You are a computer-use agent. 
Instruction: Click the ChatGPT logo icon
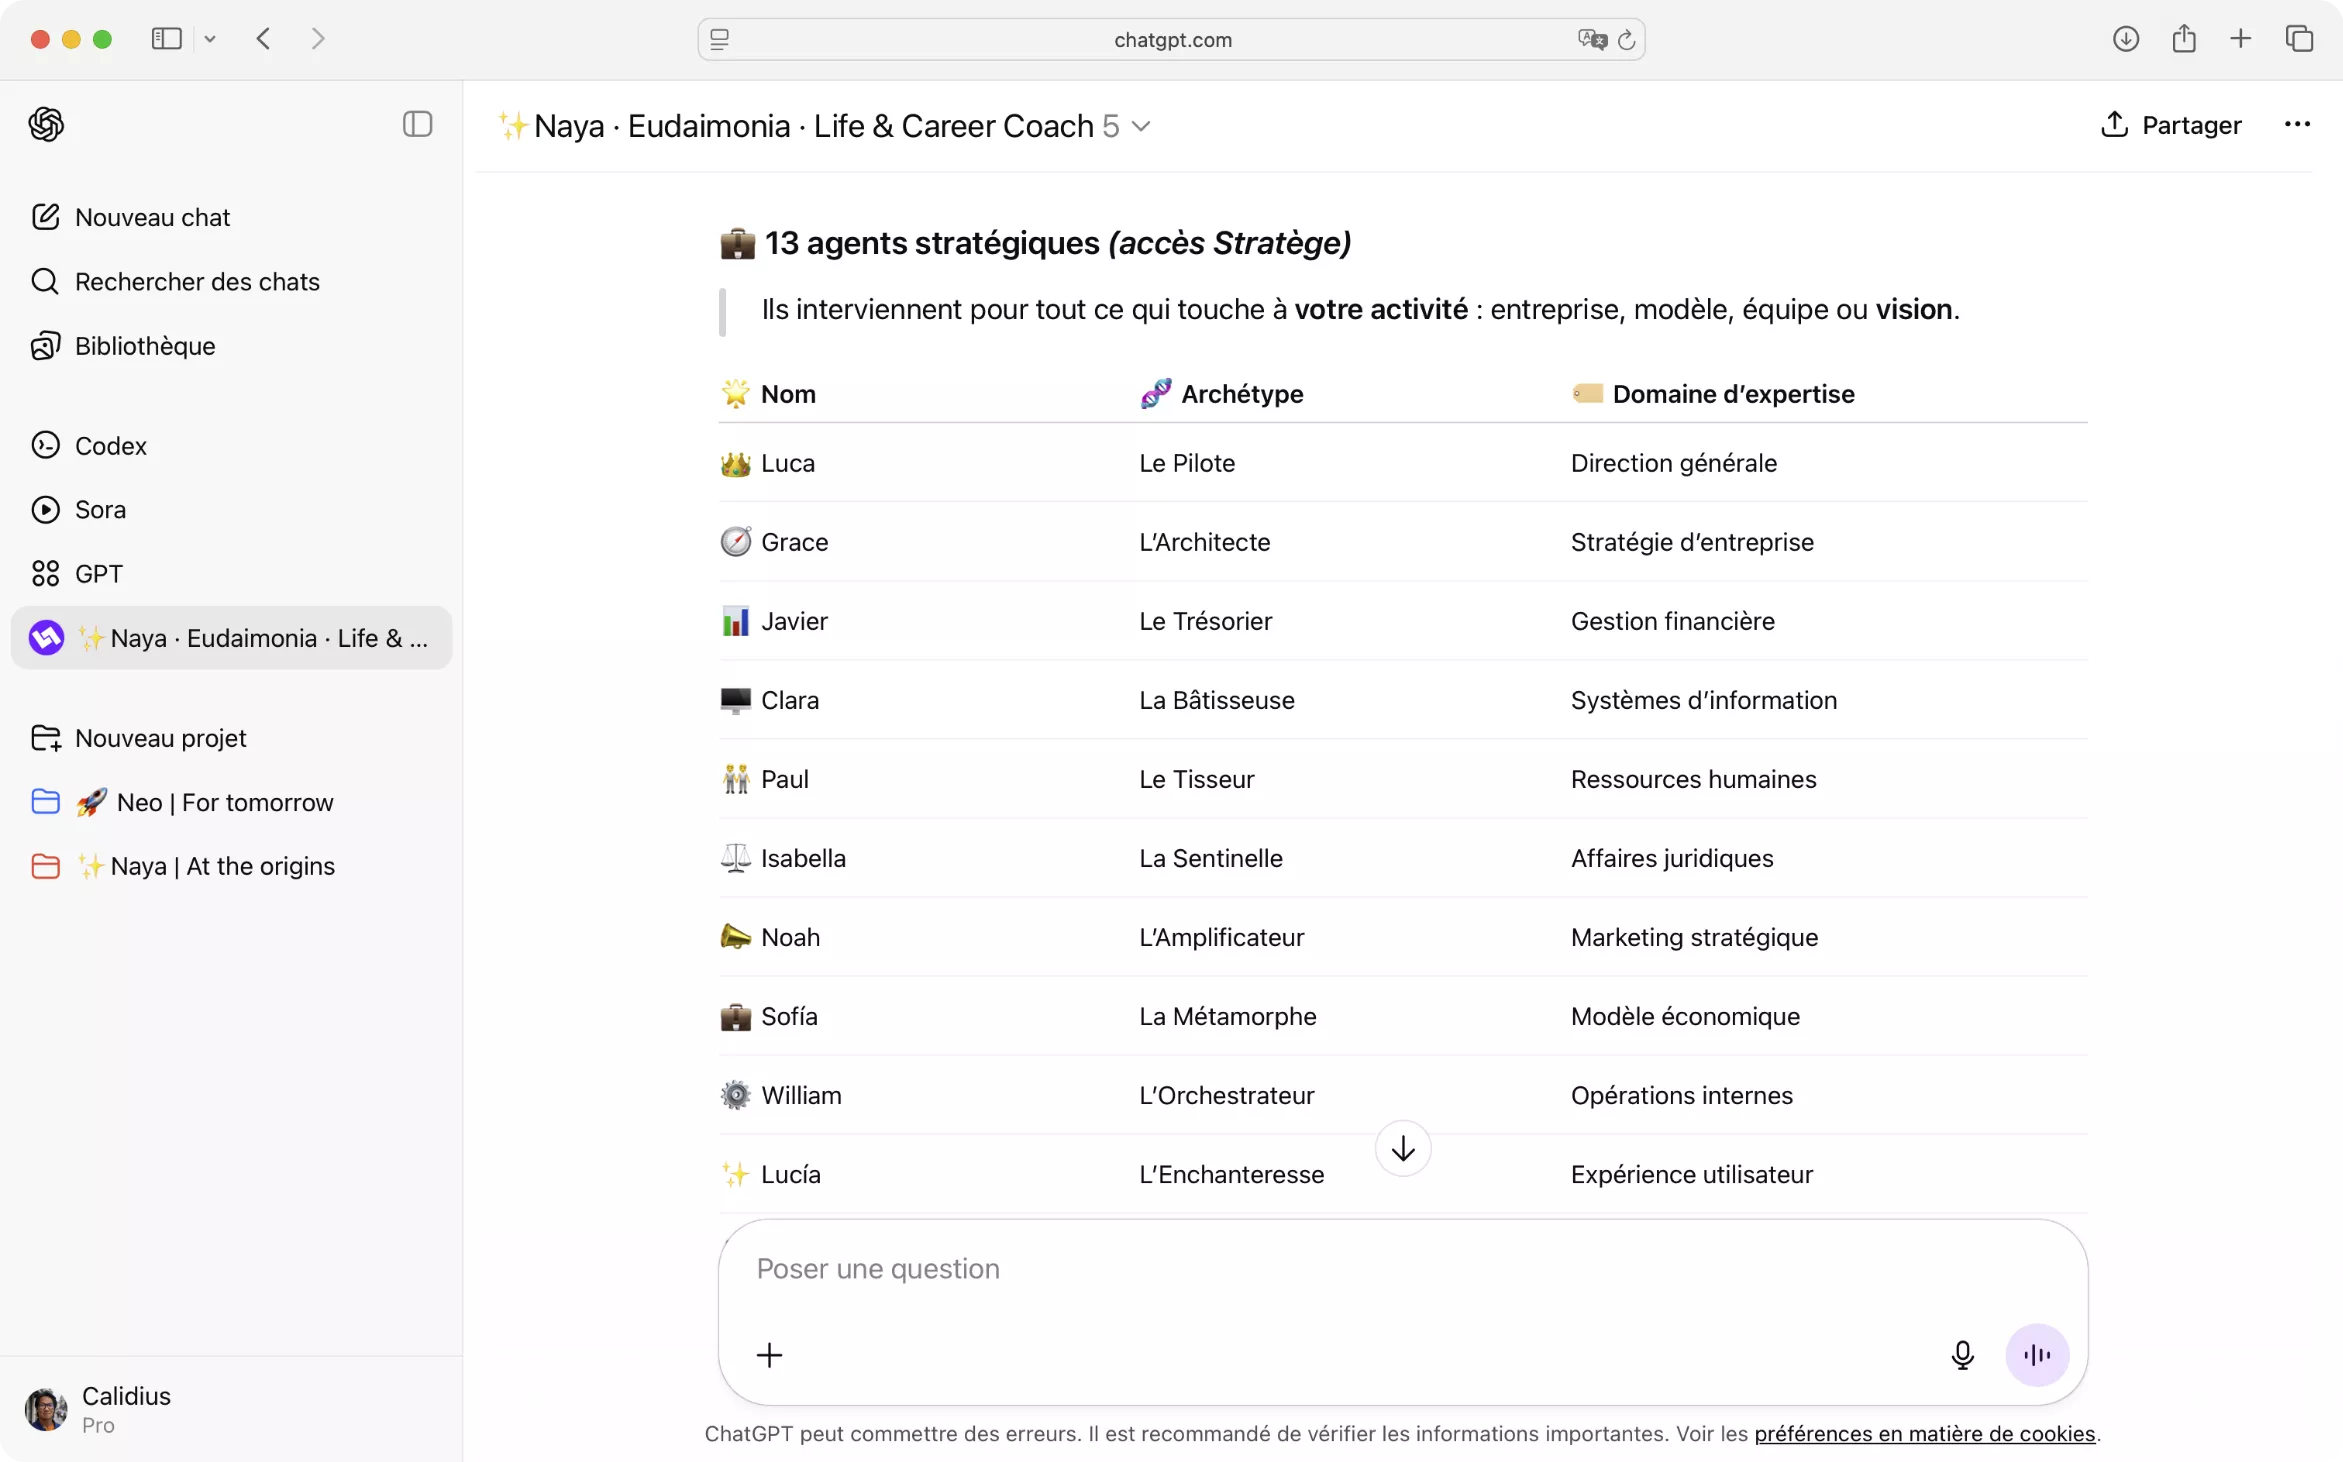(46, 124)
